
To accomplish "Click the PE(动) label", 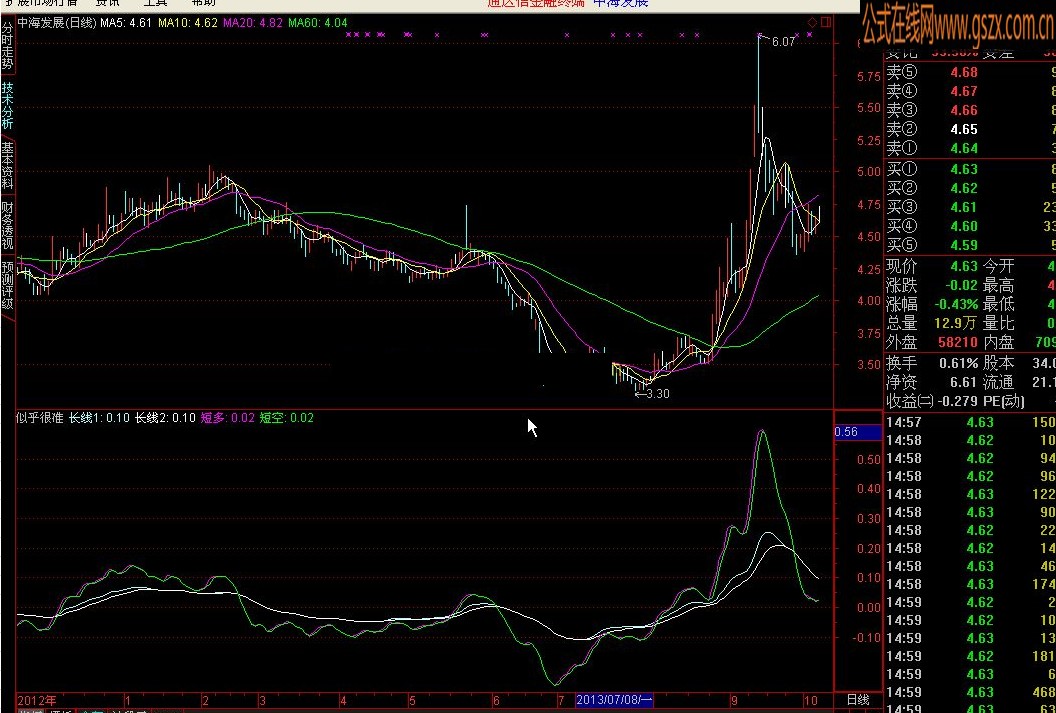I will pyautogui.click(x=1004, y=401).
